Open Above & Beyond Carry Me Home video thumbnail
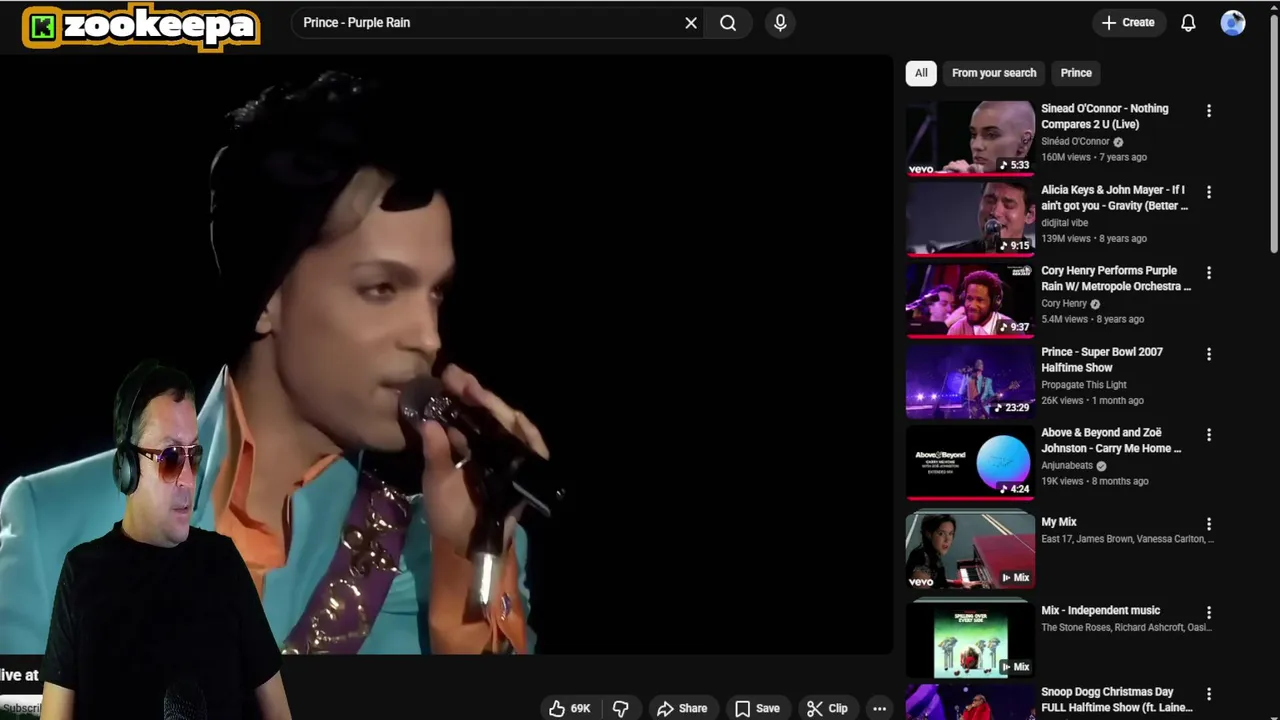Image resolution: width=1280 pixels, height=720 pixels. click(970, 462)
